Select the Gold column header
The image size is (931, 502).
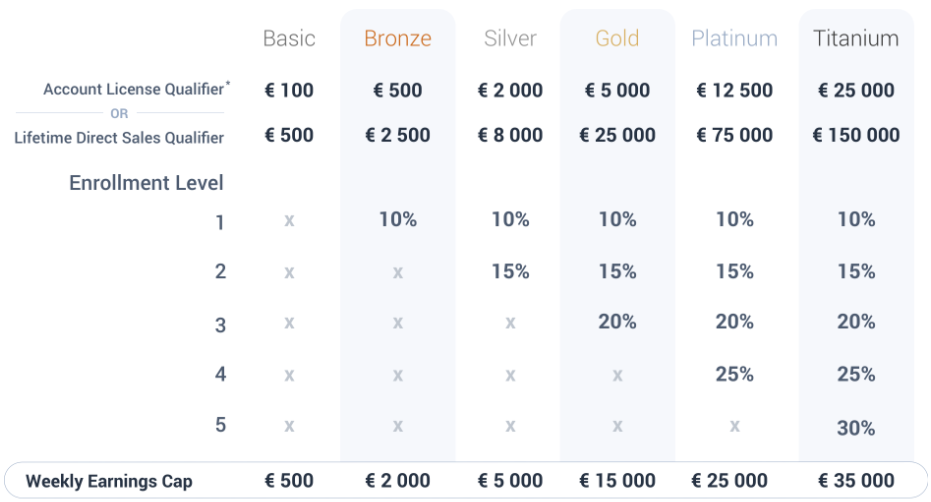pyautogui.click(x=618, y=39)
